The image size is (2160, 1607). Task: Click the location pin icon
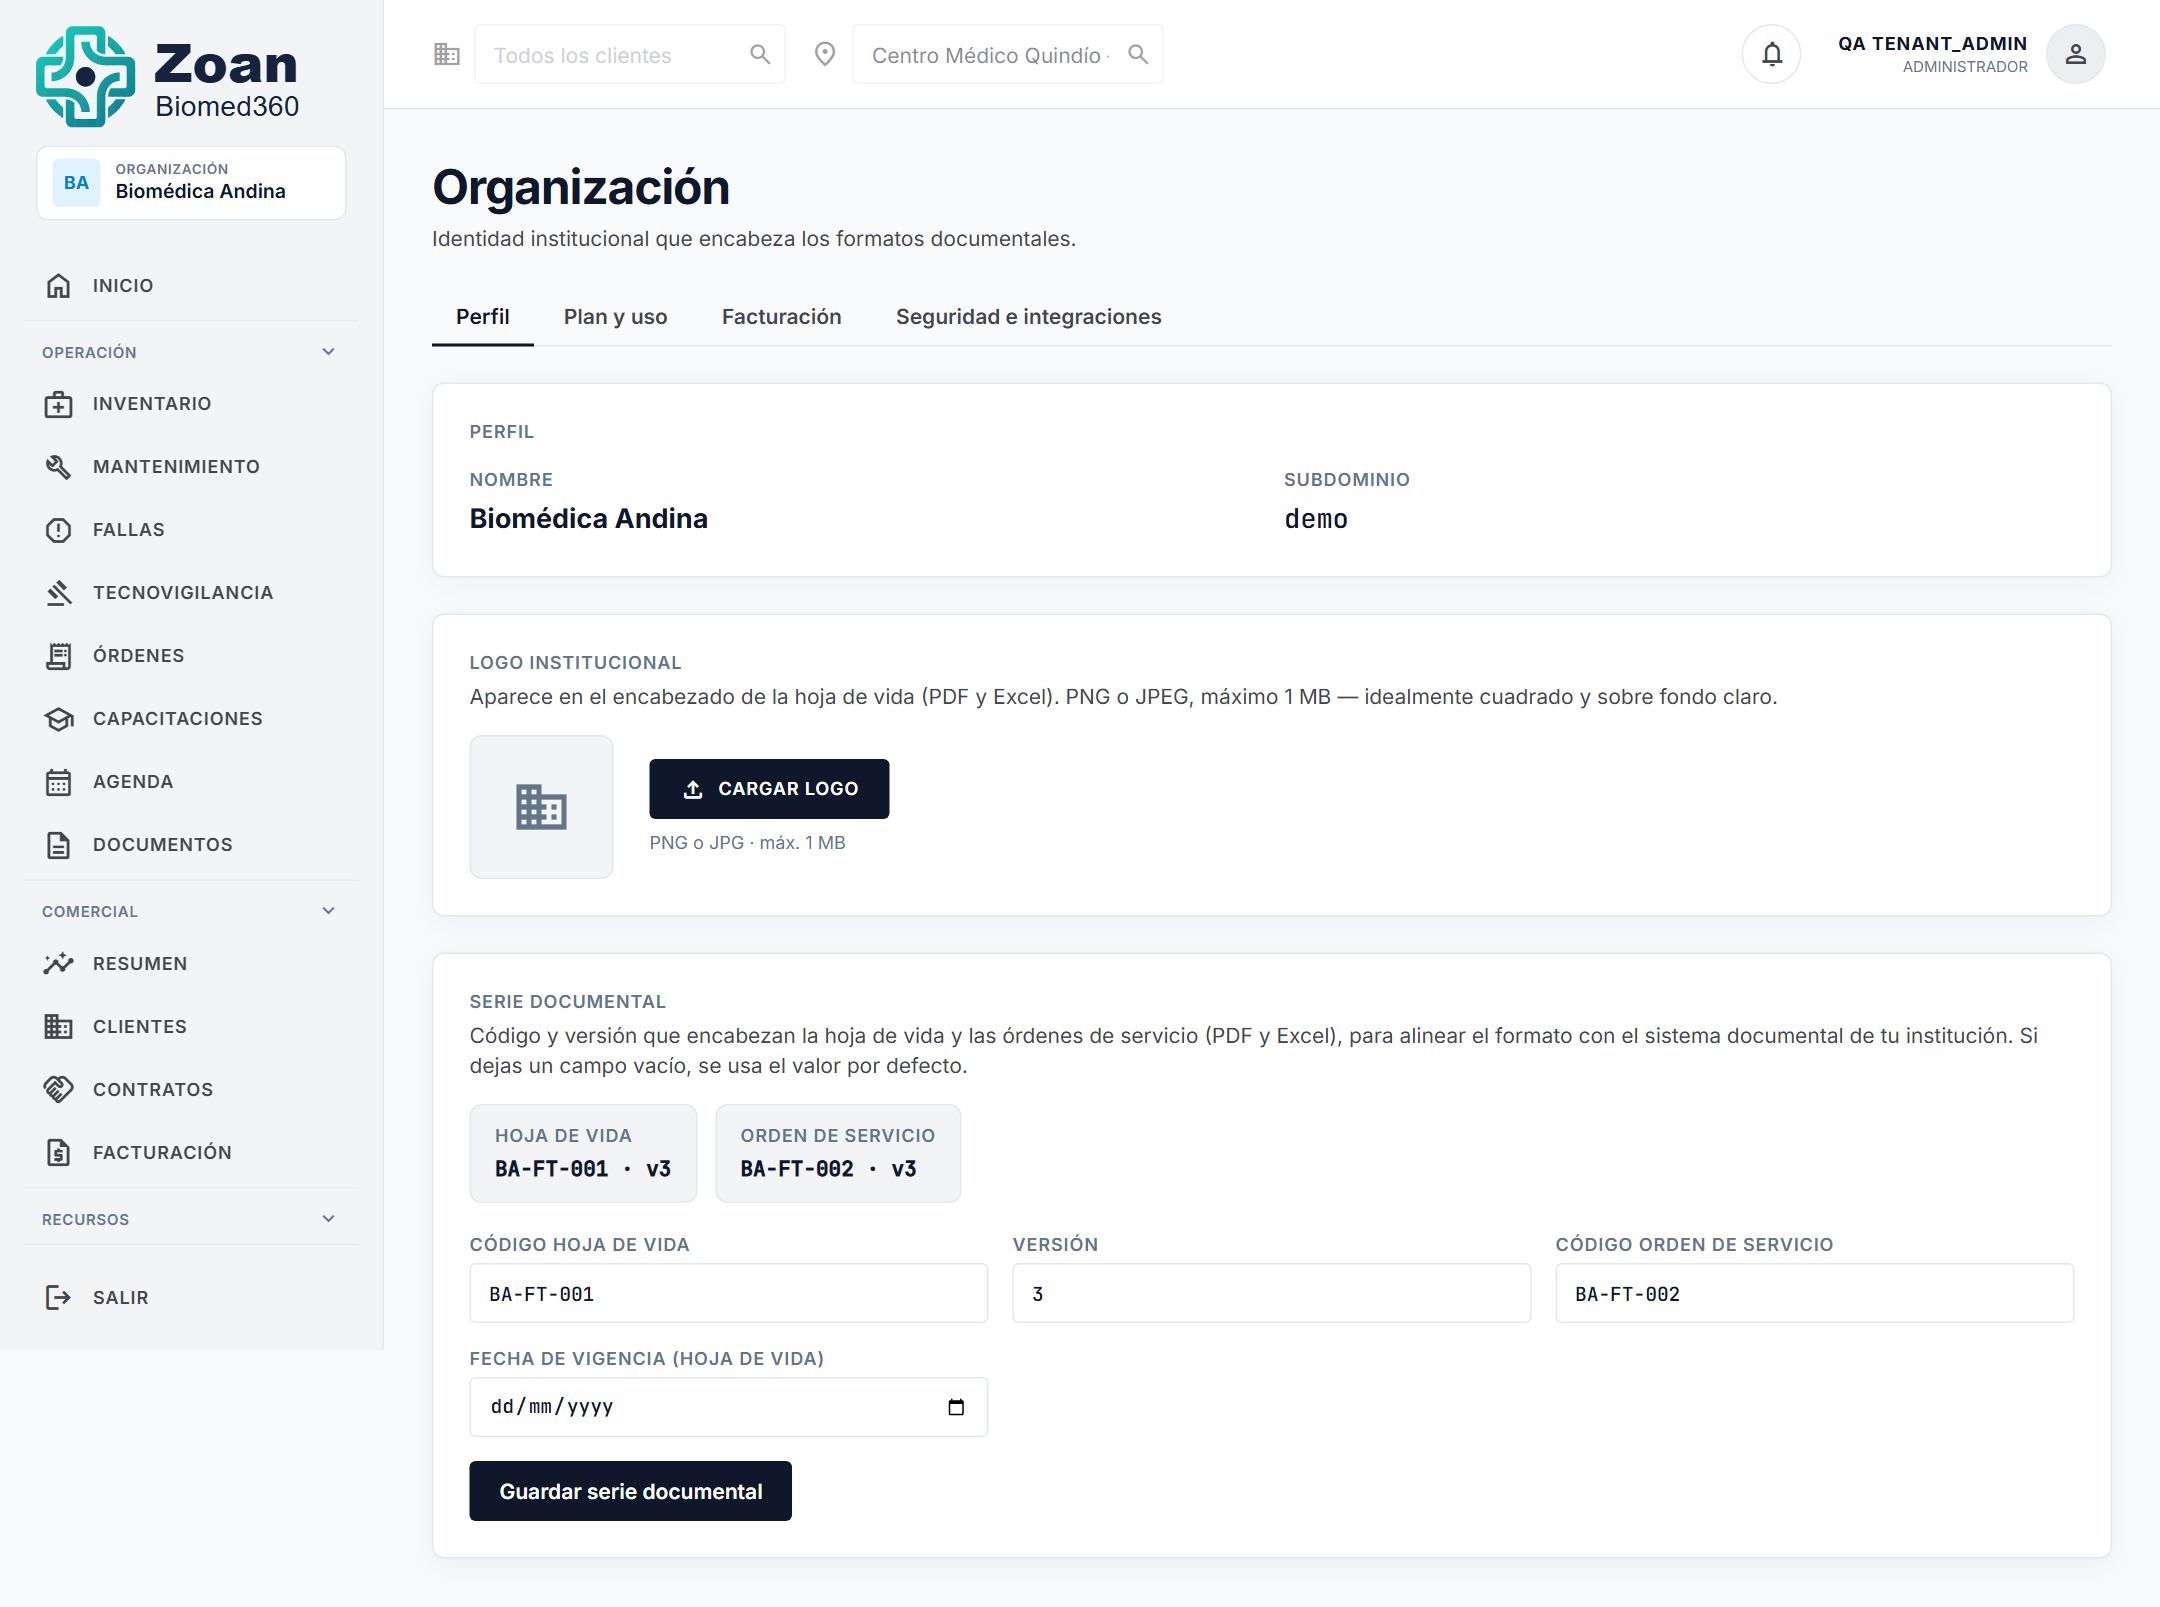(x=825, y=54)
